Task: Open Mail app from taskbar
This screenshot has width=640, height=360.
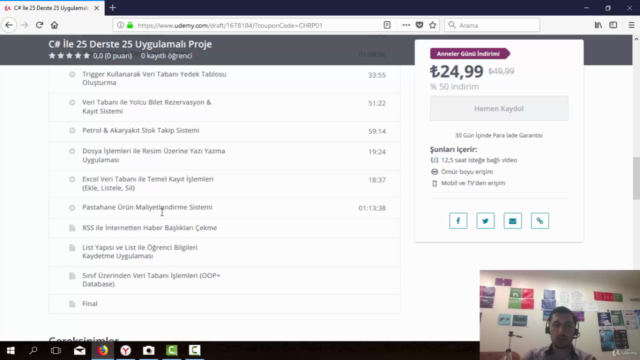Action: click(x=80, y=350)
